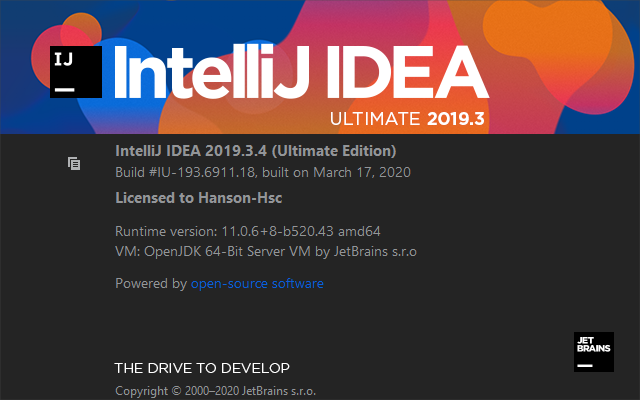This screenshot has width=640, height=400.
Task: Click the copy-to-clipboard icon beside version info
Action: [x=74, y=164]
